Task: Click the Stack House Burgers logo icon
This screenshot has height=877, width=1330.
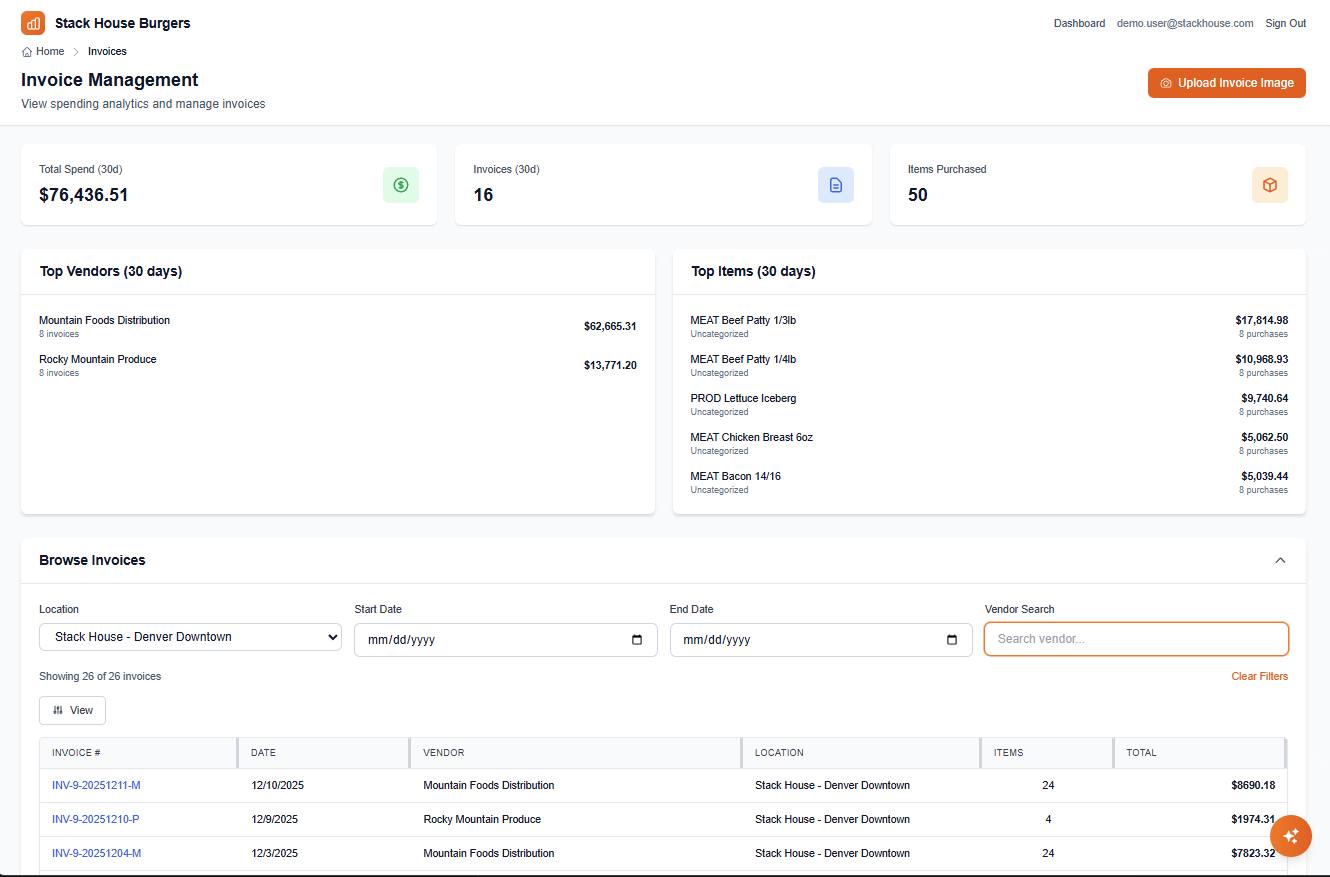Action: pyautogui.click(x=33, y=23)
